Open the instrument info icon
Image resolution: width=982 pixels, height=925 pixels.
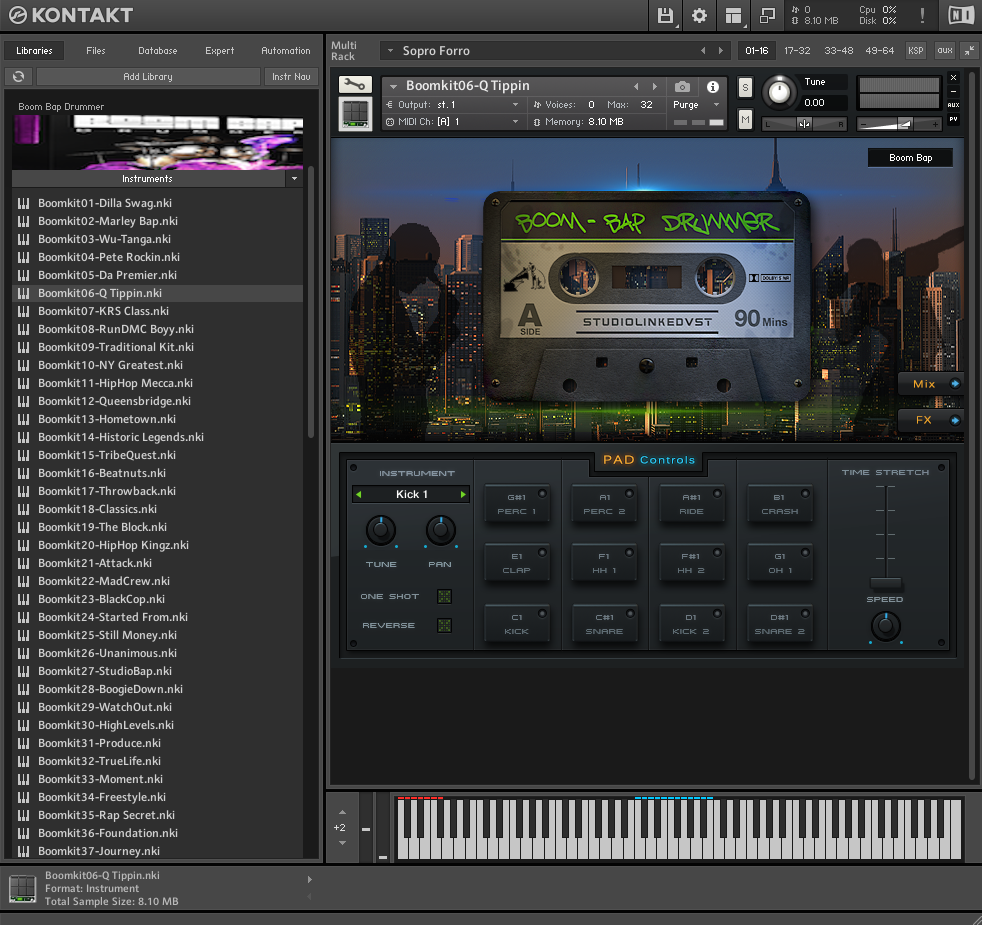[x=713, y=86]
